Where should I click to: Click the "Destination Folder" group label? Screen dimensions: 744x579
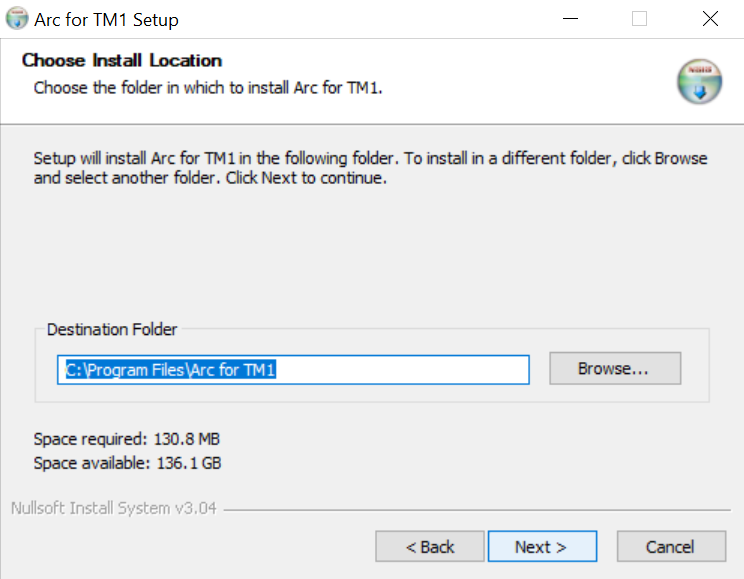(112, 329)
